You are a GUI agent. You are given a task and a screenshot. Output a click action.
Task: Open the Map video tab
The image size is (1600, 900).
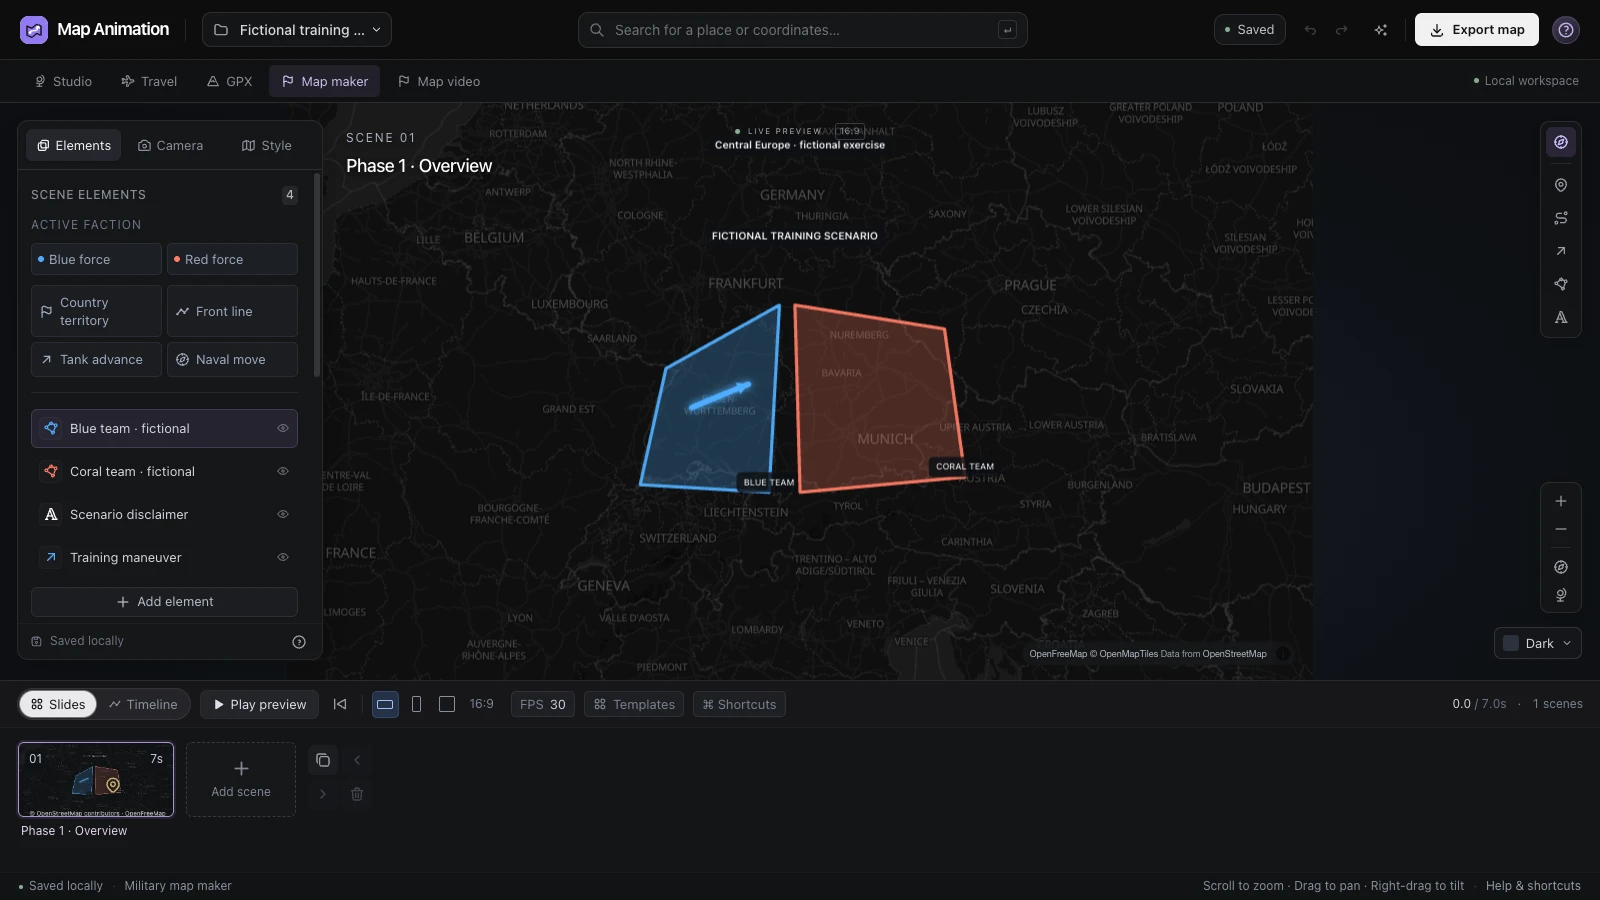coord(439,81)
